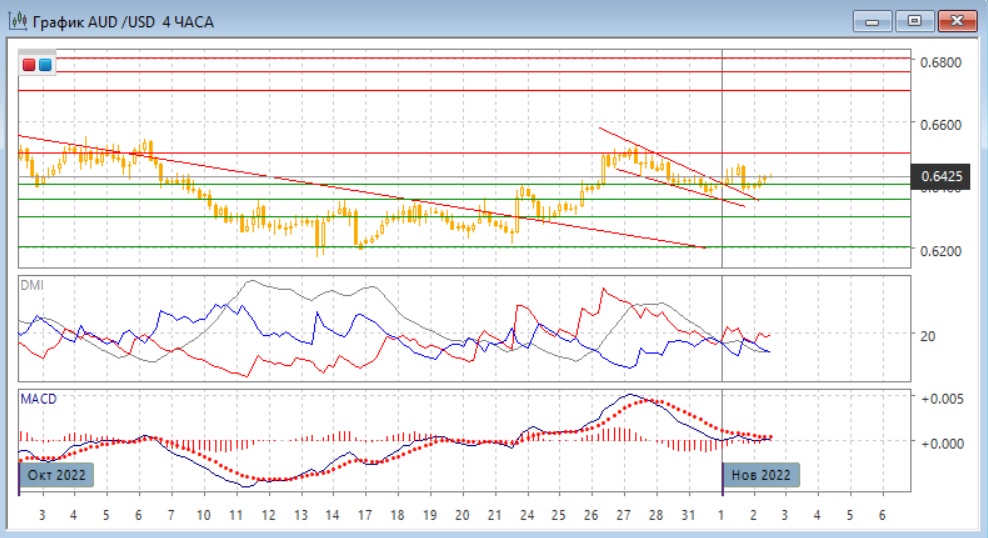Image resolution: width=988 pixels, height=538 pixels.
Task: Close the AUD/USD chart window
Action: (x=957, y=20)
